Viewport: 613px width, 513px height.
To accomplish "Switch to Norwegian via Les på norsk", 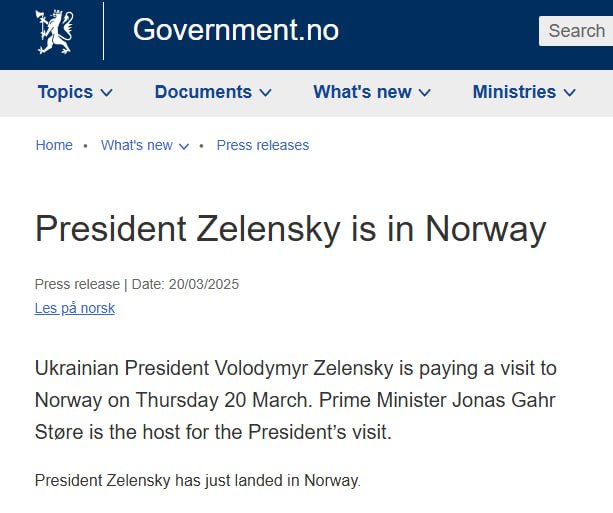I will point(75,308).
